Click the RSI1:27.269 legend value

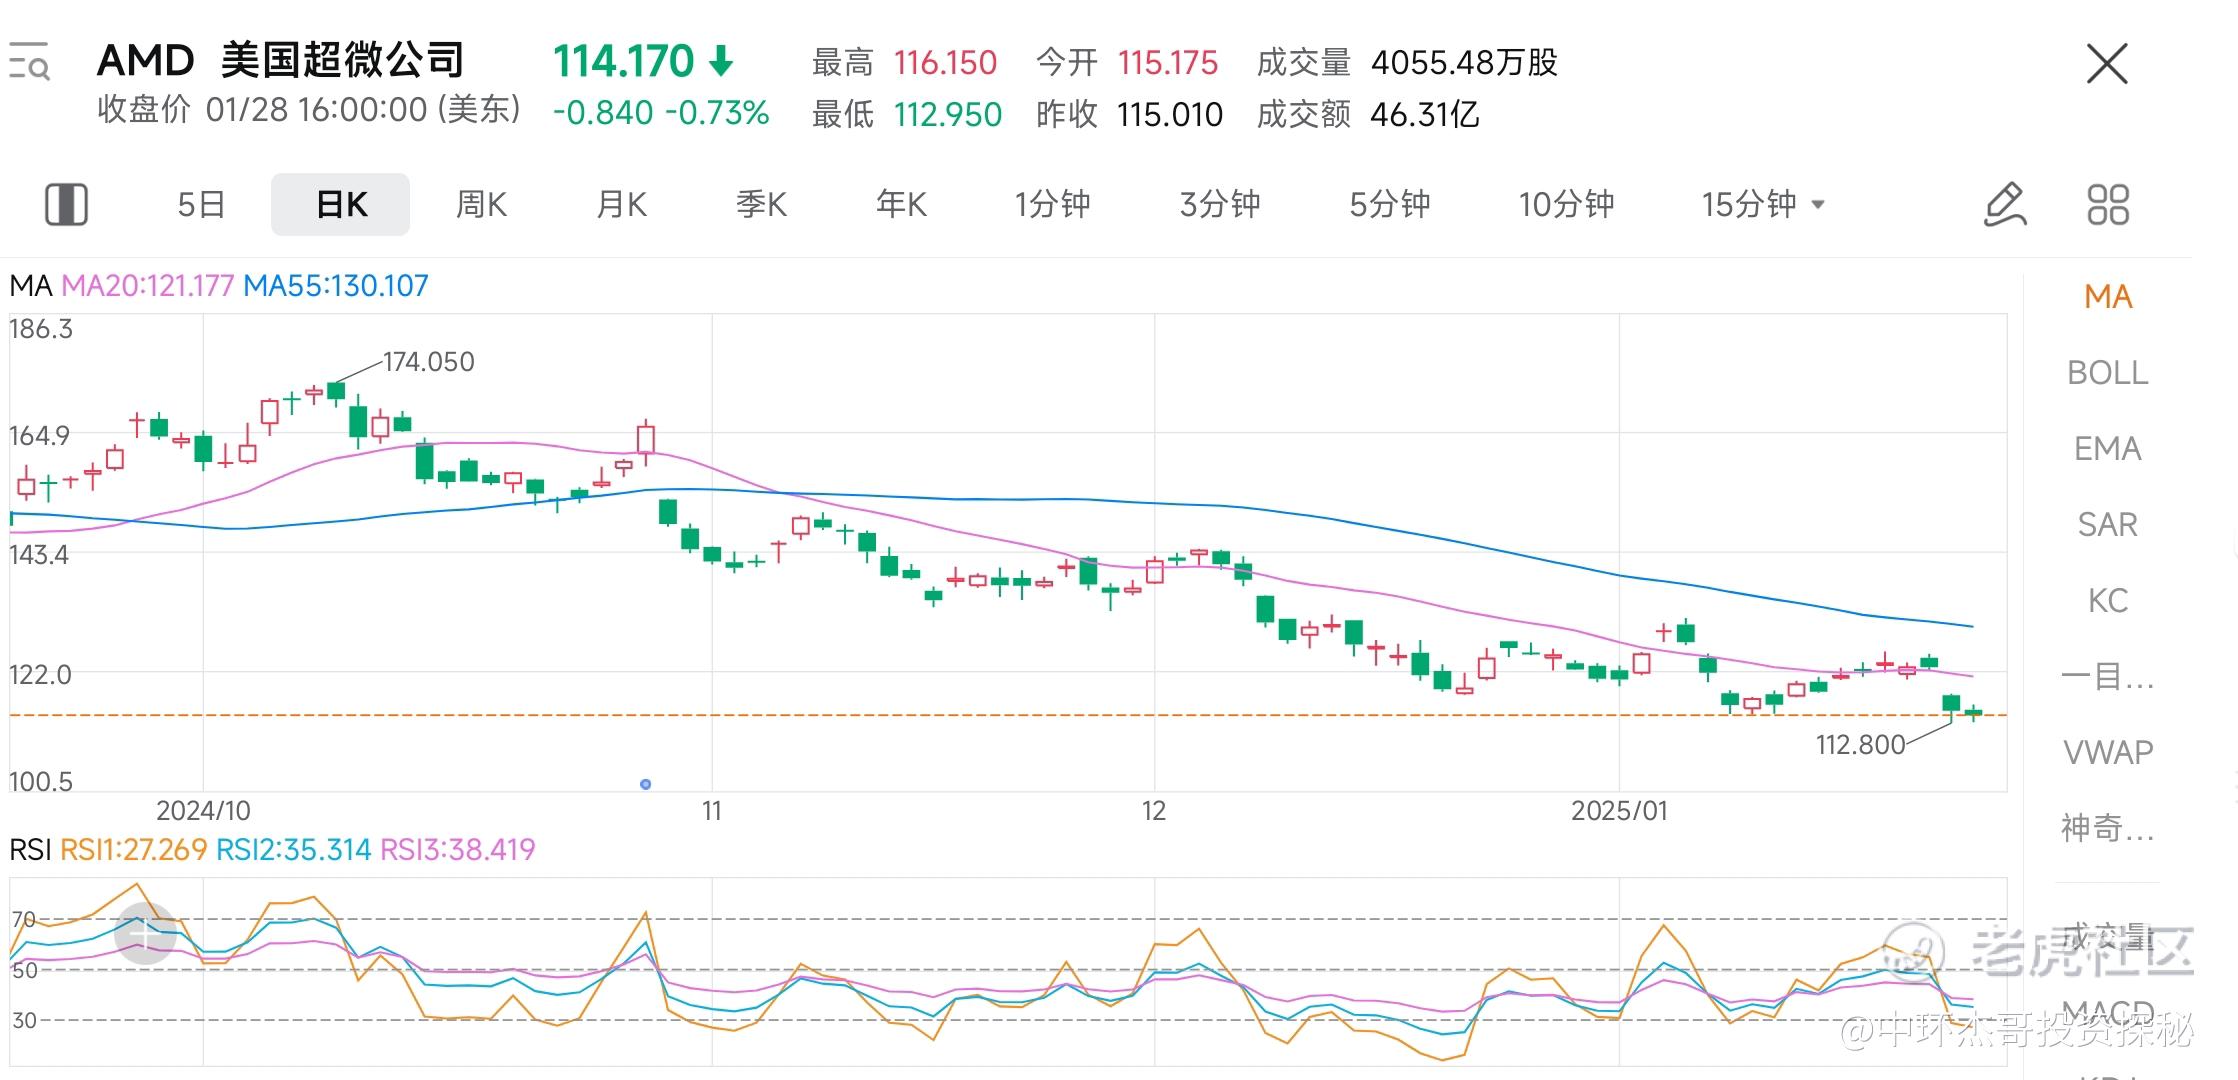pyautogui.click(x=133, y=850)
